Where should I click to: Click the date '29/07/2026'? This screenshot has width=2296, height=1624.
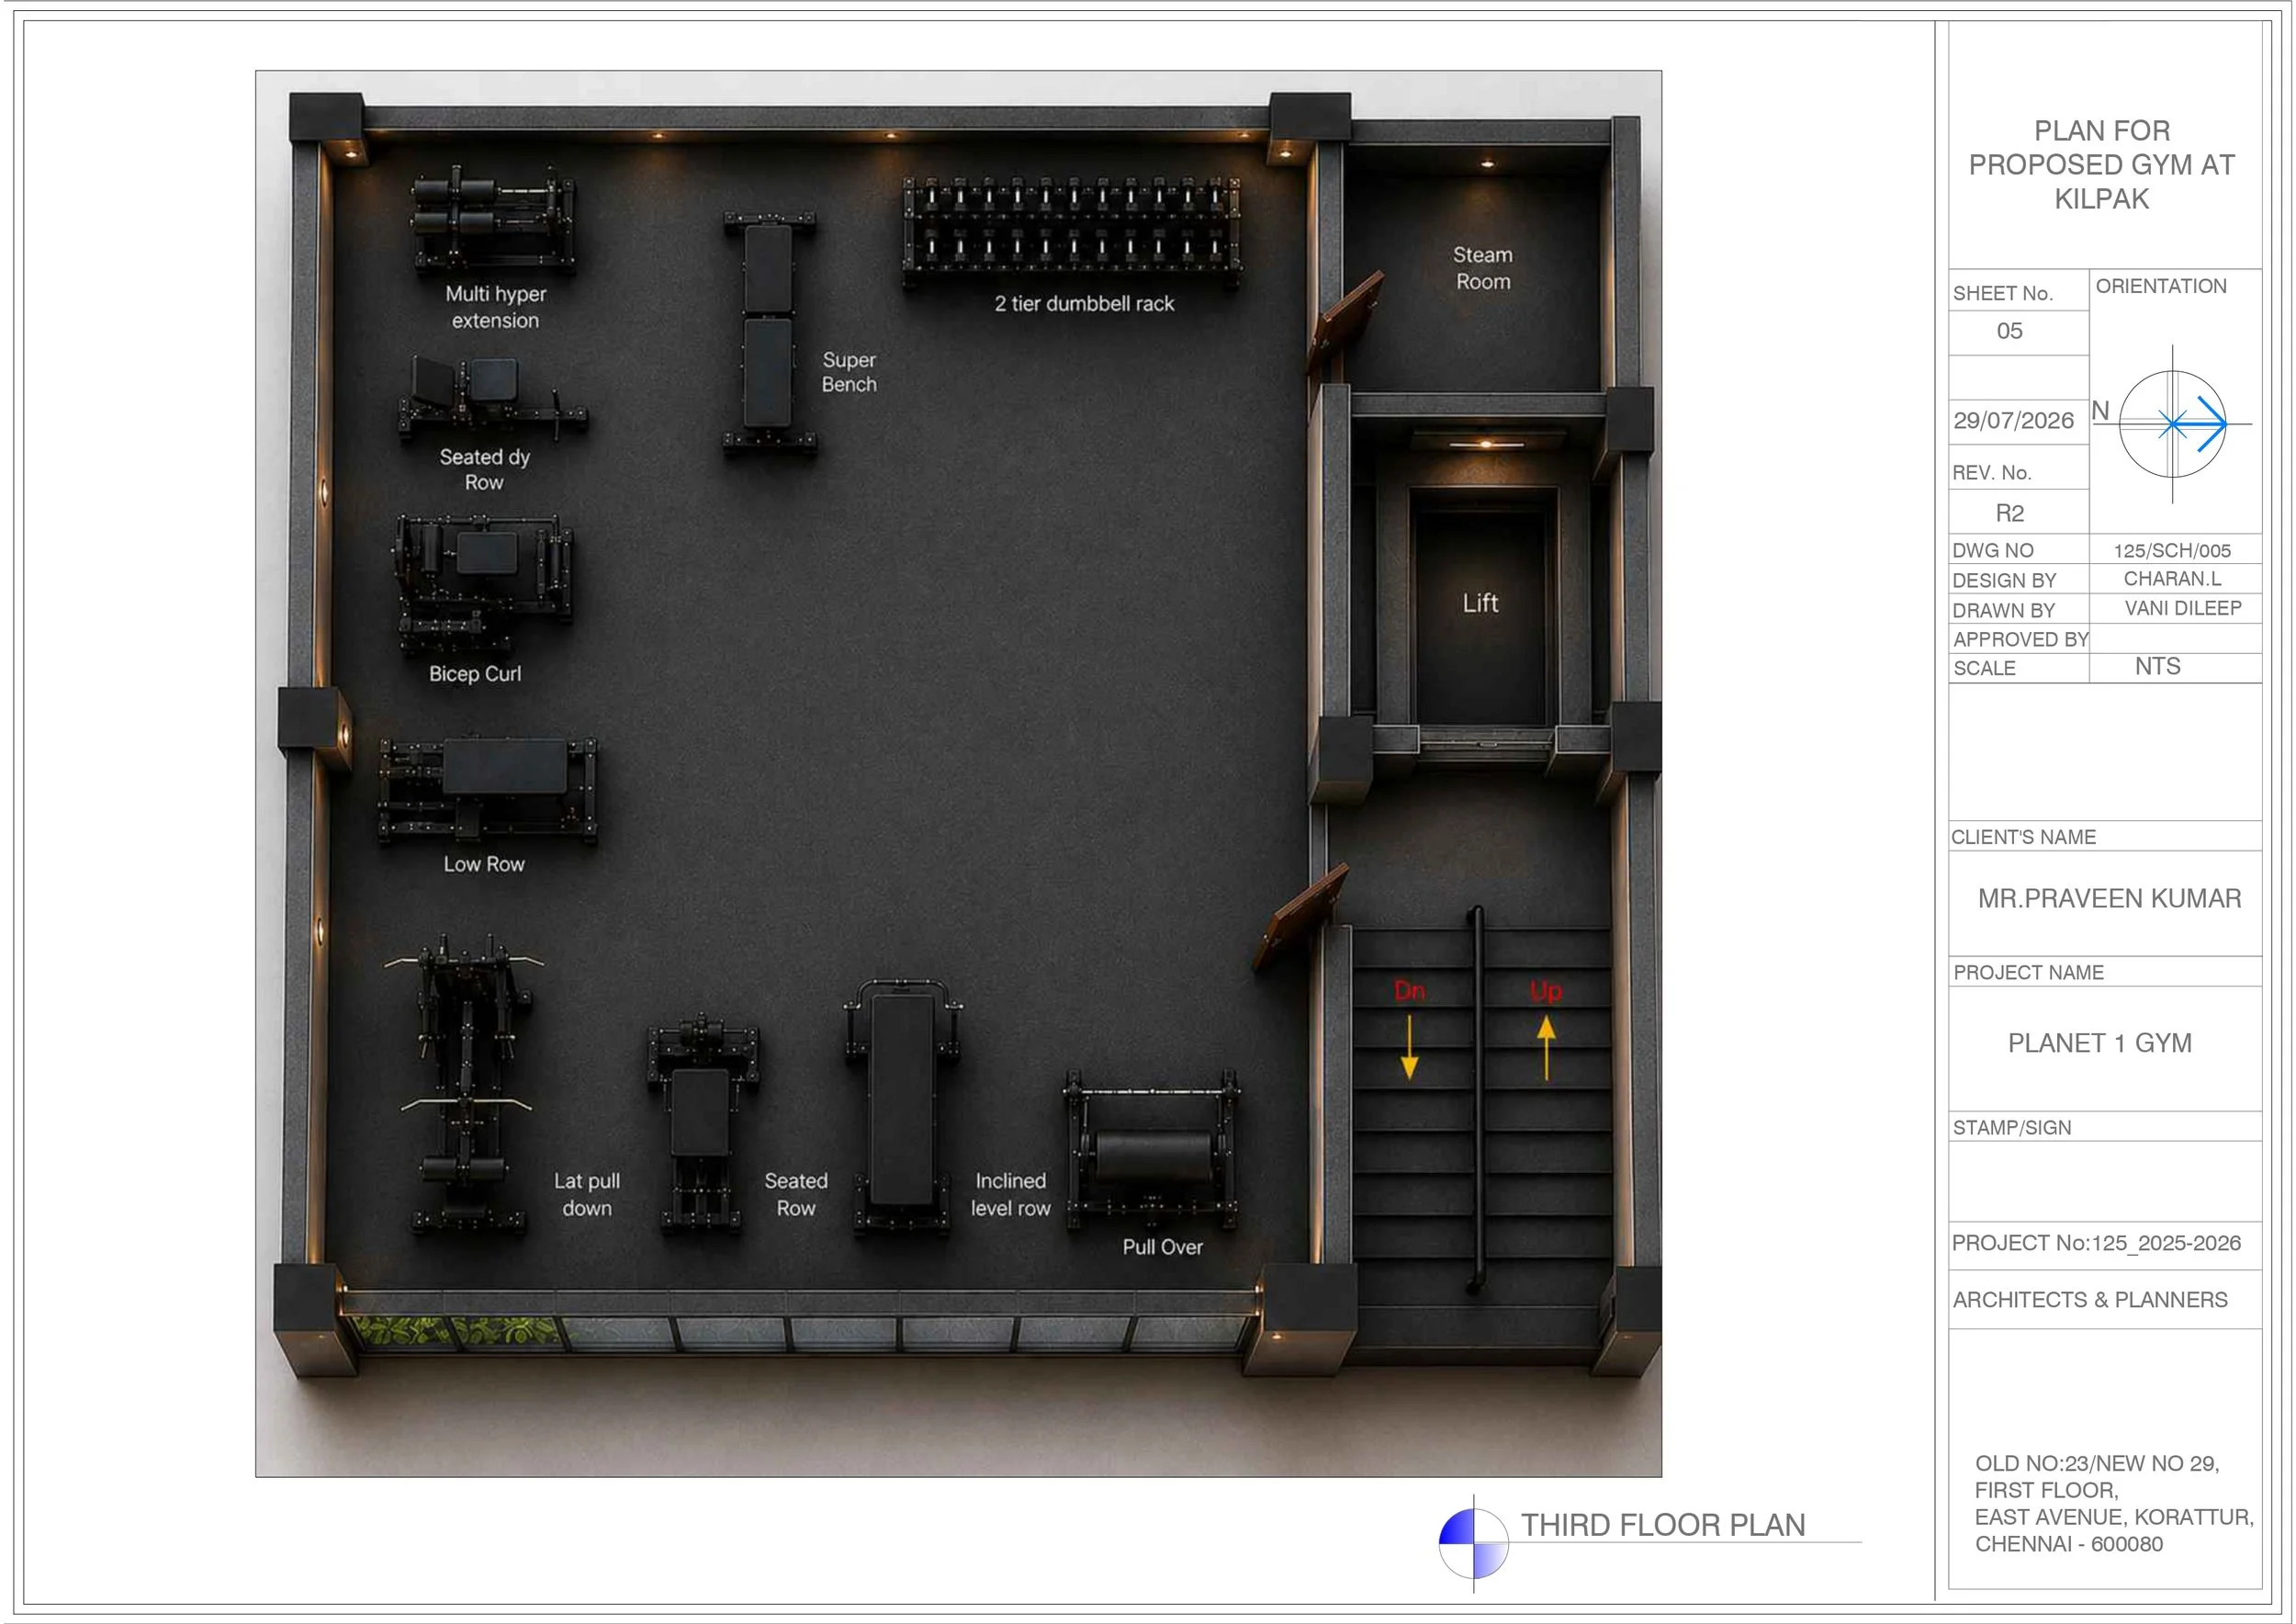(2013, 420)
